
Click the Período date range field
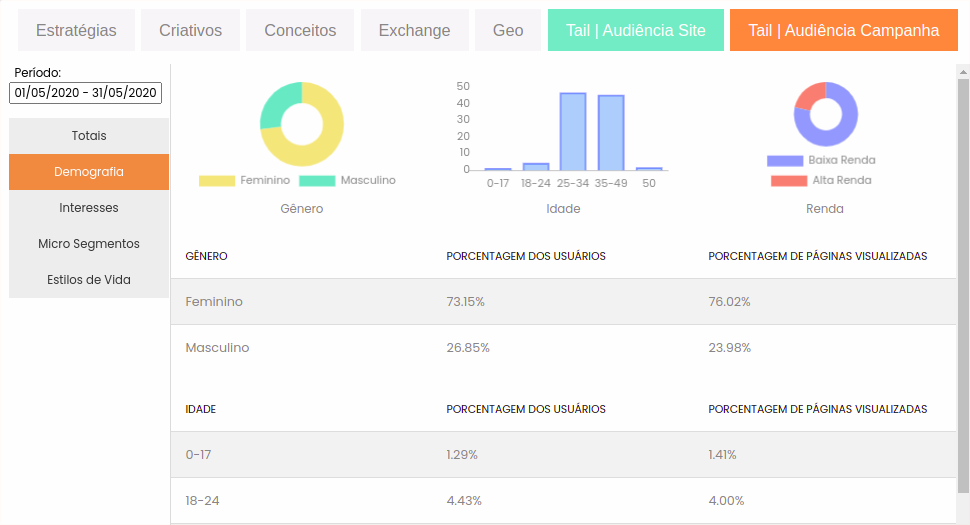(x=85, y=93)
